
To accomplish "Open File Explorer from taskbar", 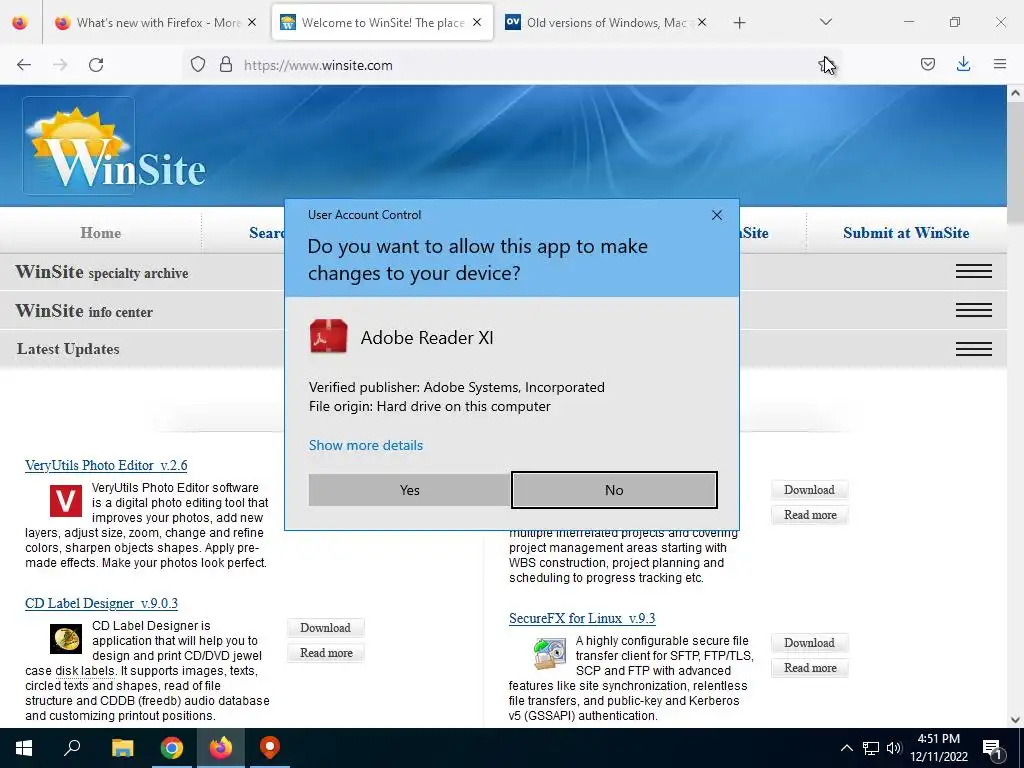I will coord(122,748).
